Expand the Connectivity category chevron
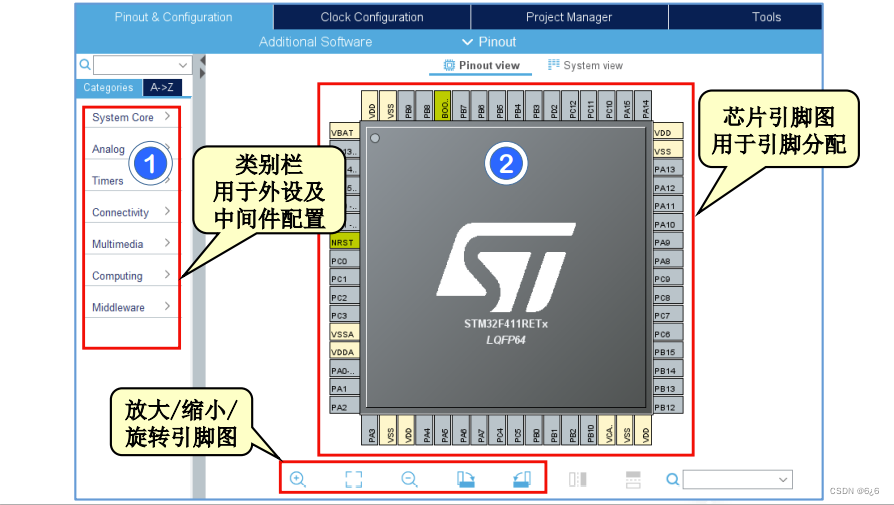 coord(167,211)
